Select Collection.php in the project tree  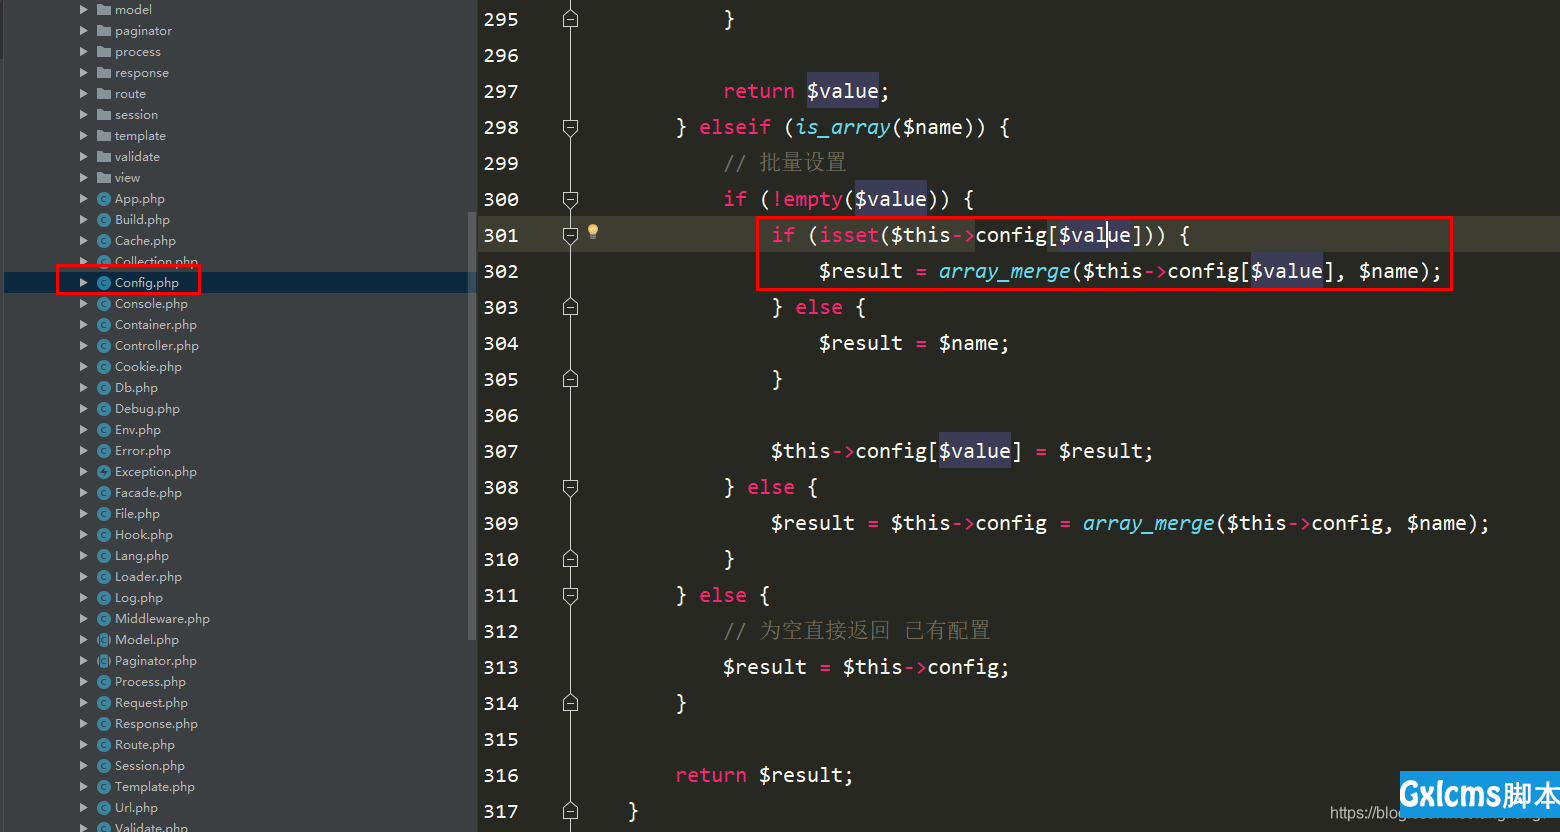(156, 262)
